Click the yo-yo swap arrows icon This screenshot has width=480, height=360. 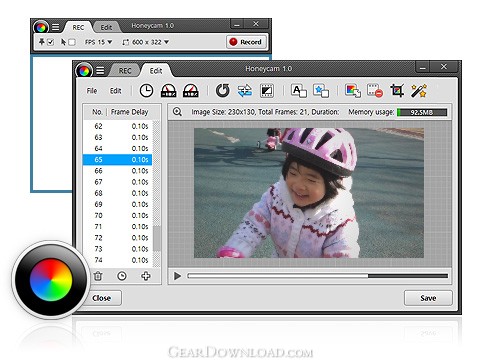(x=245, y=91)
